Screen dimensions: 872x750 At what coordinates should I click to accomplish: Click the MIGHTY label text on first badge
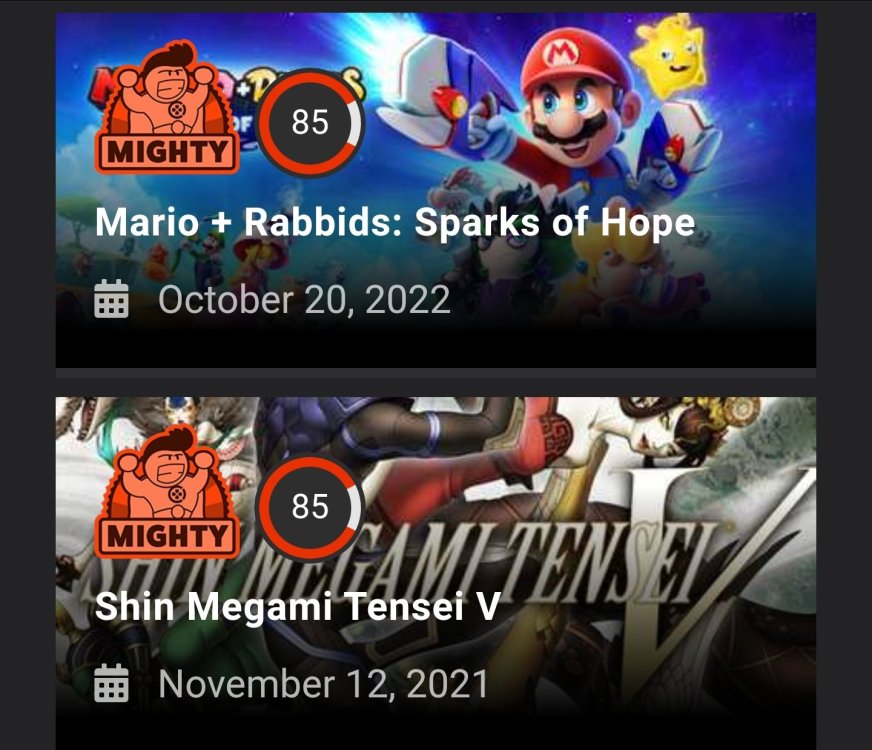167,152
